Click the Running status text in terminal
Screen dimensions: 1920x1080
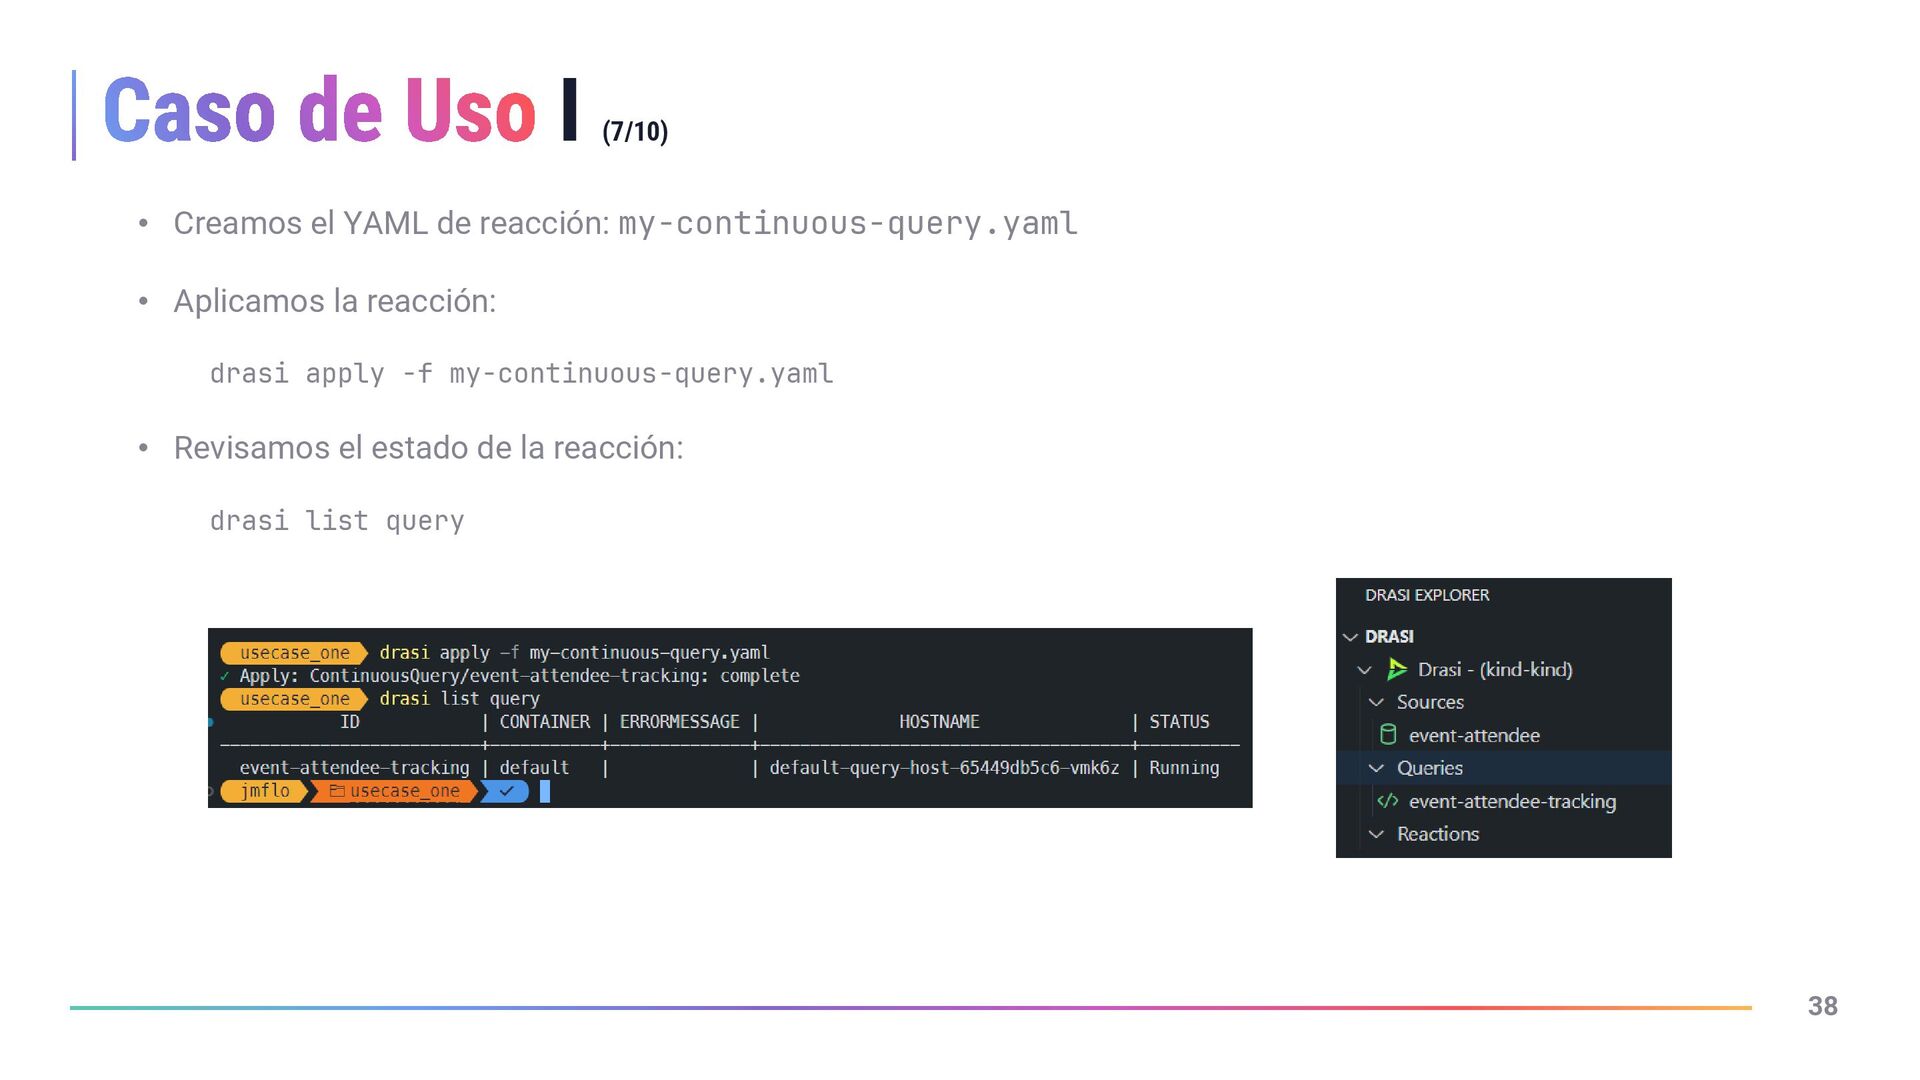click(1184, 768)
